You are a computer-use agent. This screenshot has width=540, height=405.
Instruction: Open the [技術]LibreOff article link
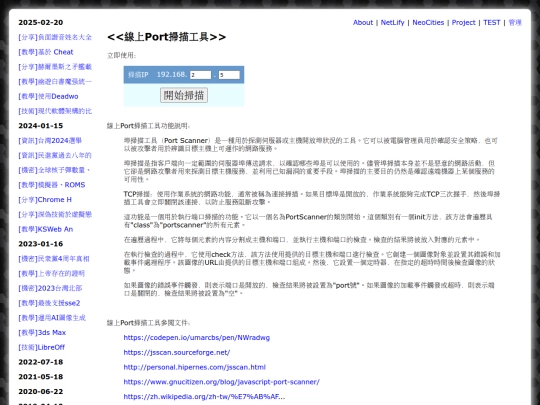[x=41, y=347]
